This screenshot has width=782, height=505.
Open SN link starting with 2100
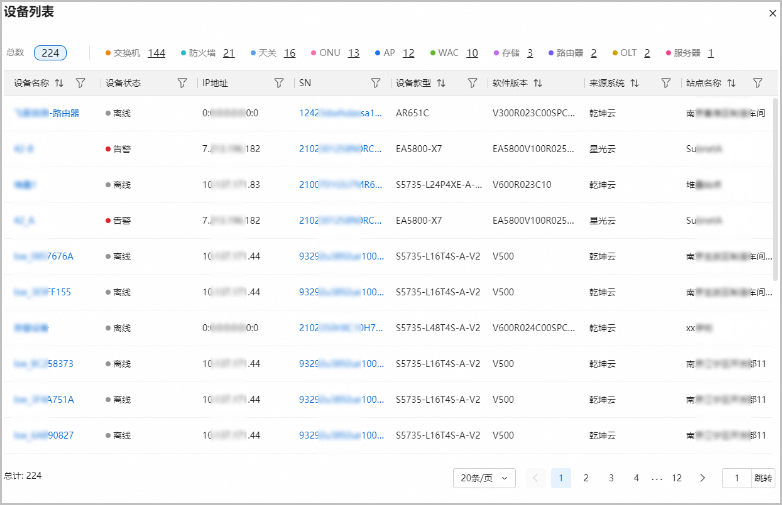tap(341, 185)
